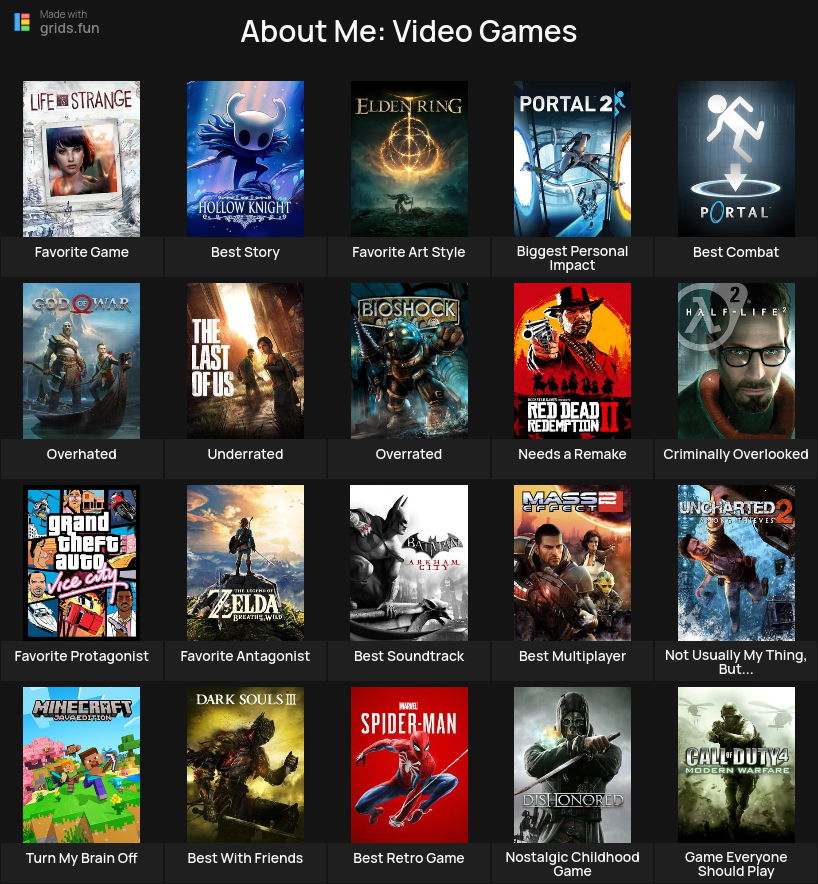Open the grids.fun link text
This screenshot has width=818, height=884.
pos(69,28)
